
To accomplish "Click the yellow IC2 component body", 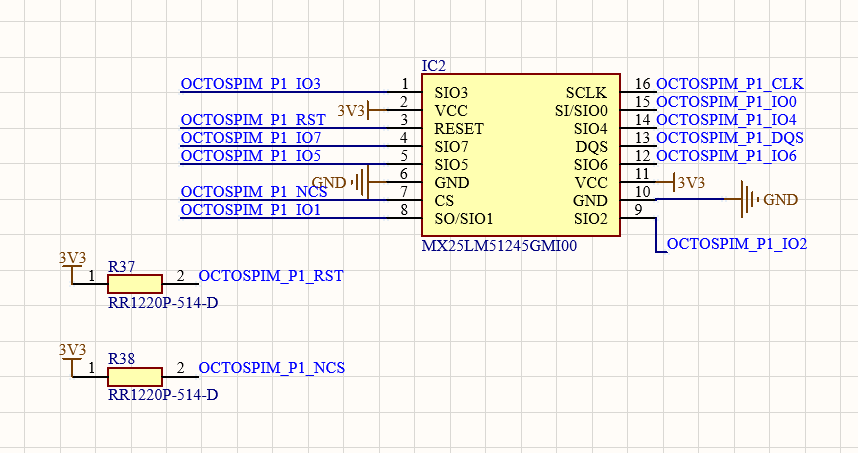I will 520,155.
